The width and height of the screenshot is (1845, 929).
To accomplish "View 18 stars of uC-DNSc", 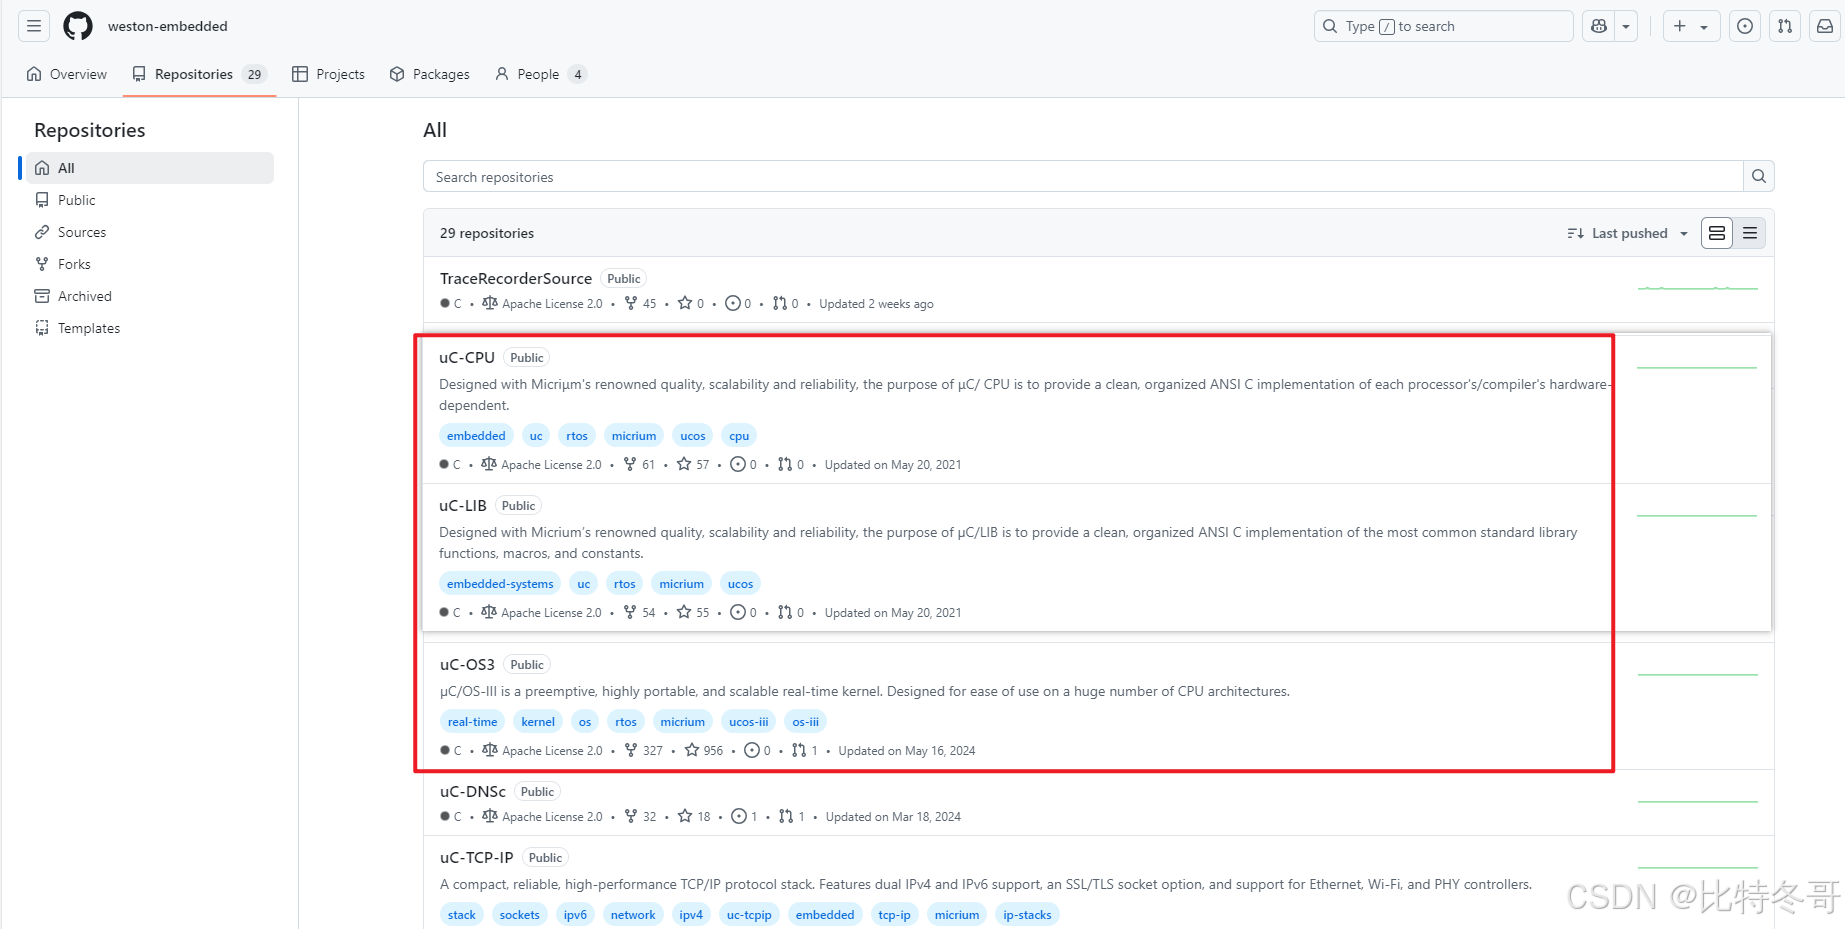I will 694,816.
